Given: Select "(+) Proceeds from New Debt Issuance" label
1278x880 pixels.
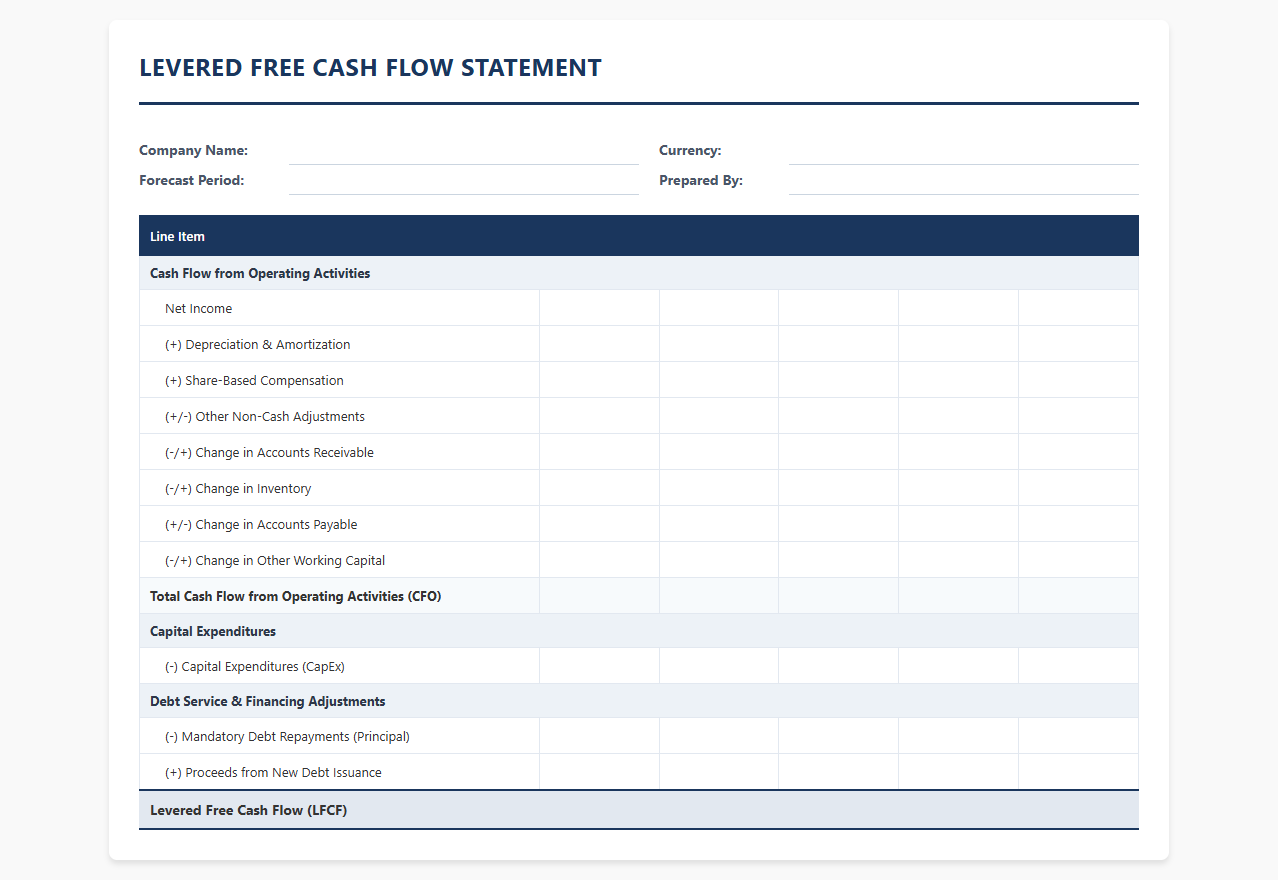Looking at the screenshot, I should click(x=273, y=773).
